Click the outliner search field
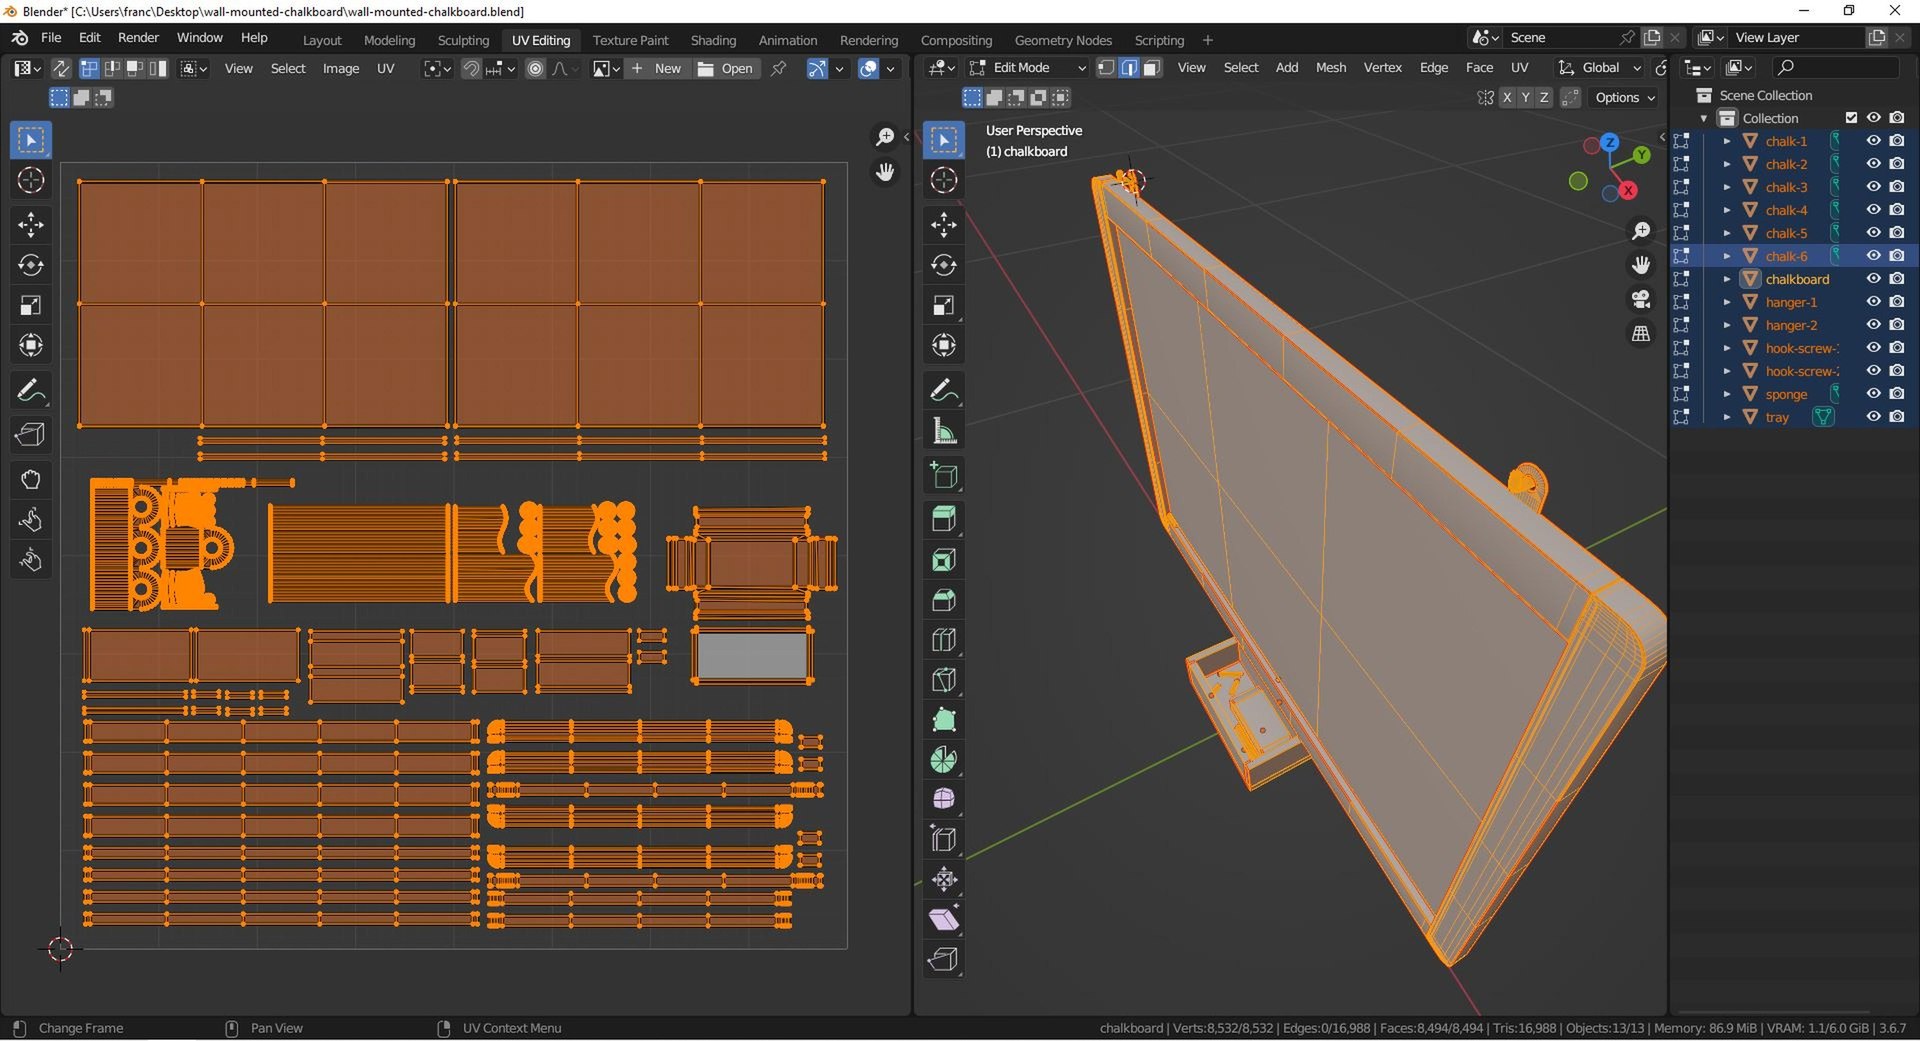This screenshot has width=1920, height=1041. [x=1836, y=67]
